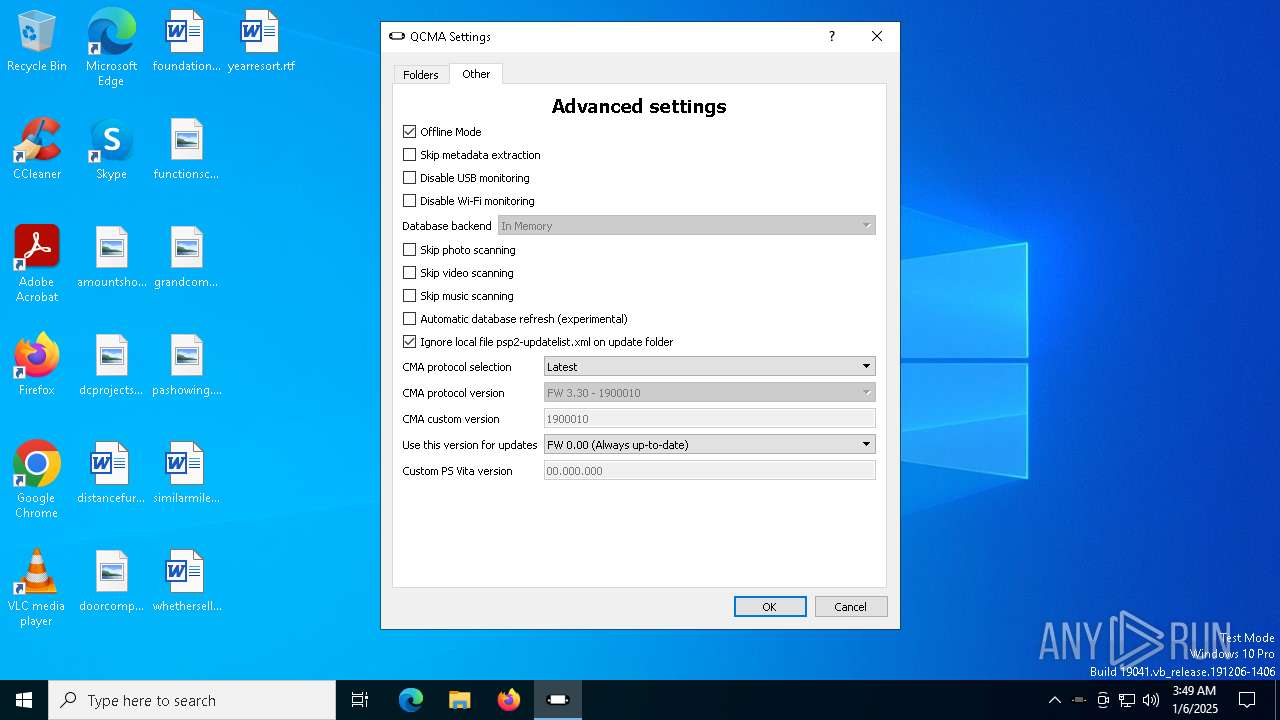Open CCleaner desktop shortcut
The width and height of the screenshot is (1280, 720).
point(37,149)
